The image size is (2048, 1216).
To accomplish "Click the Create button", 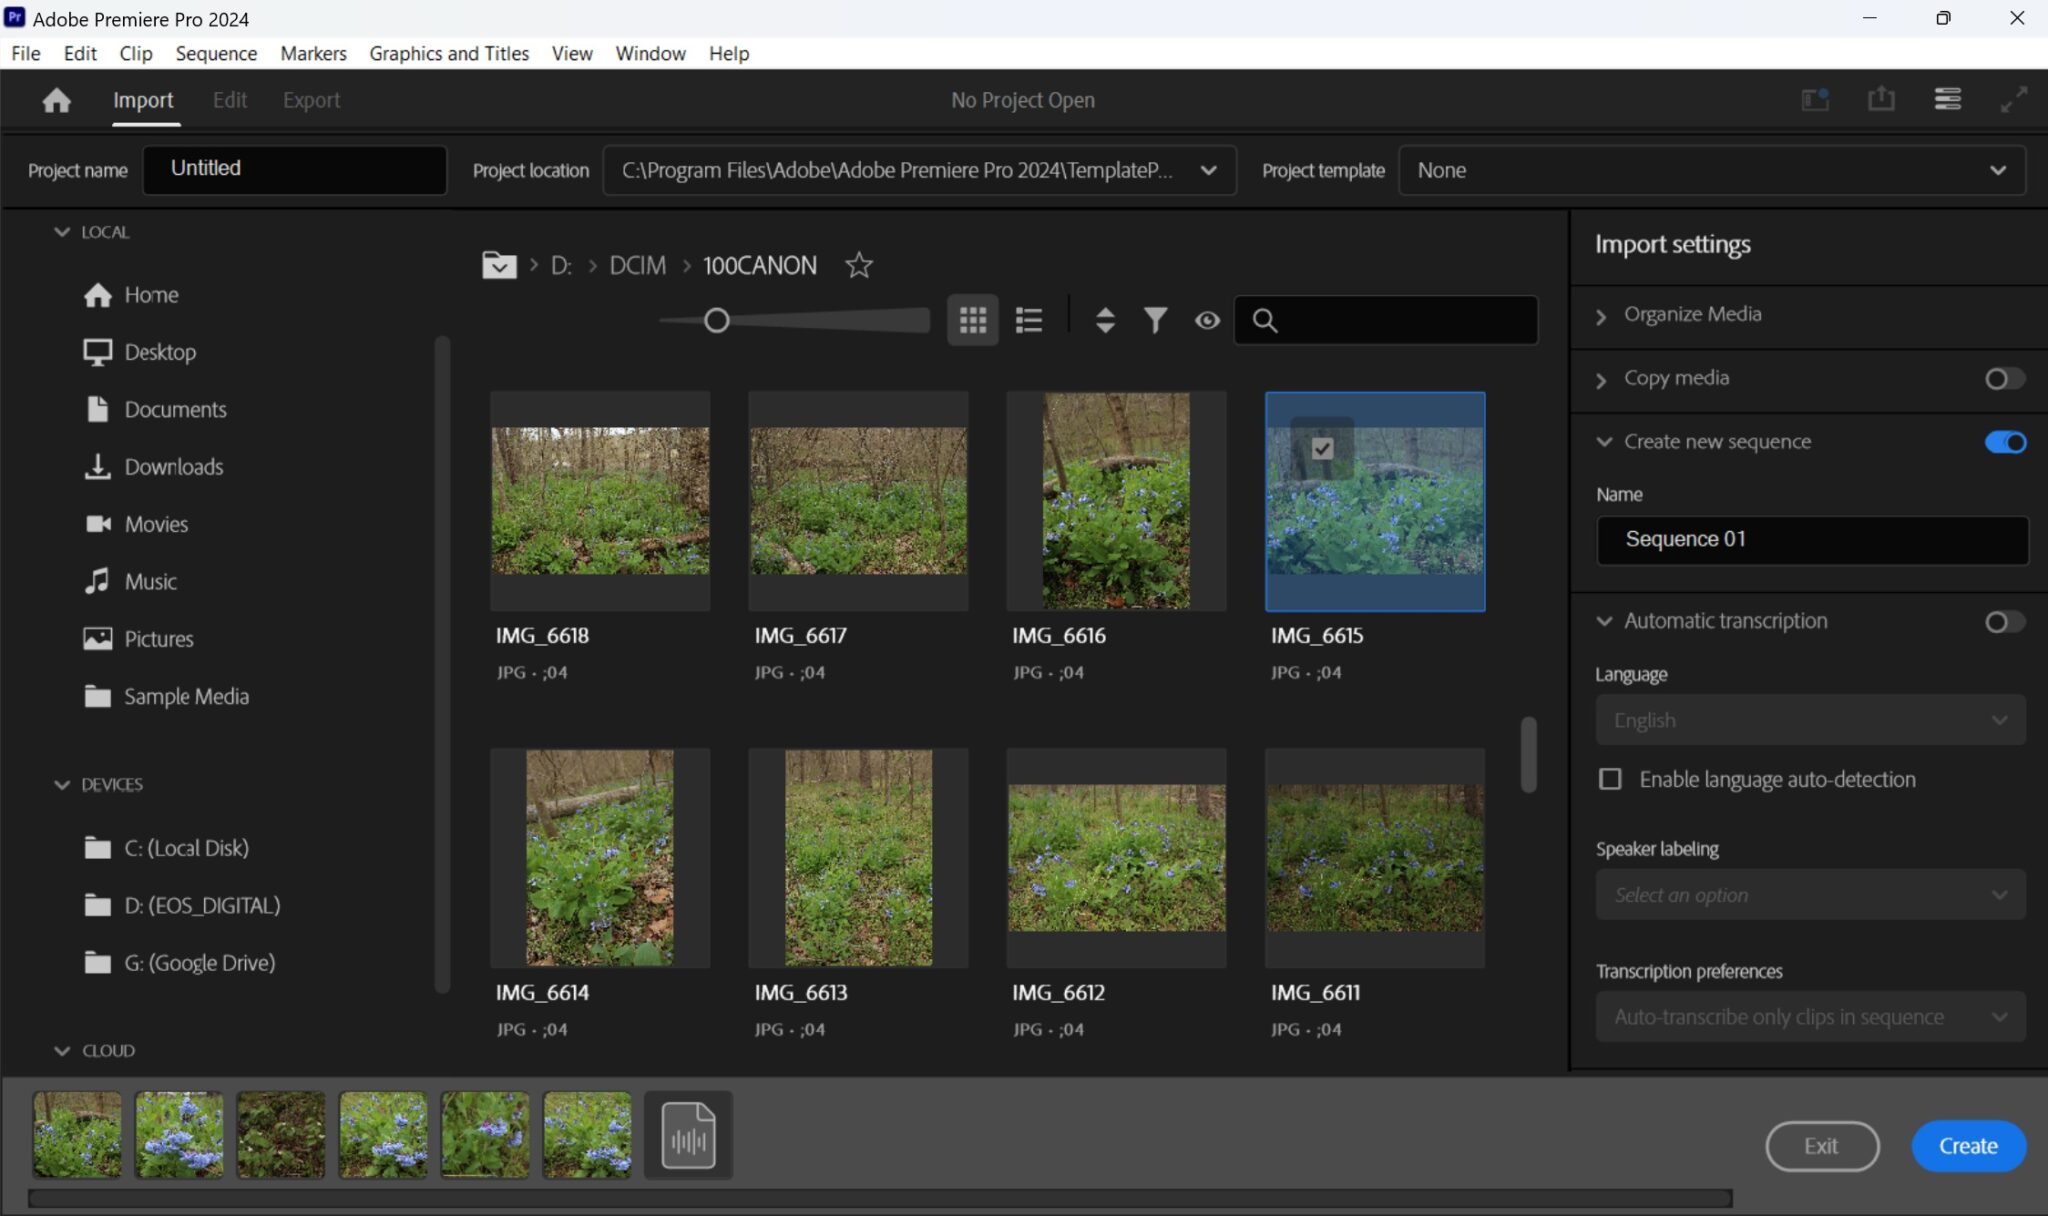I will click(1968, 1146).
